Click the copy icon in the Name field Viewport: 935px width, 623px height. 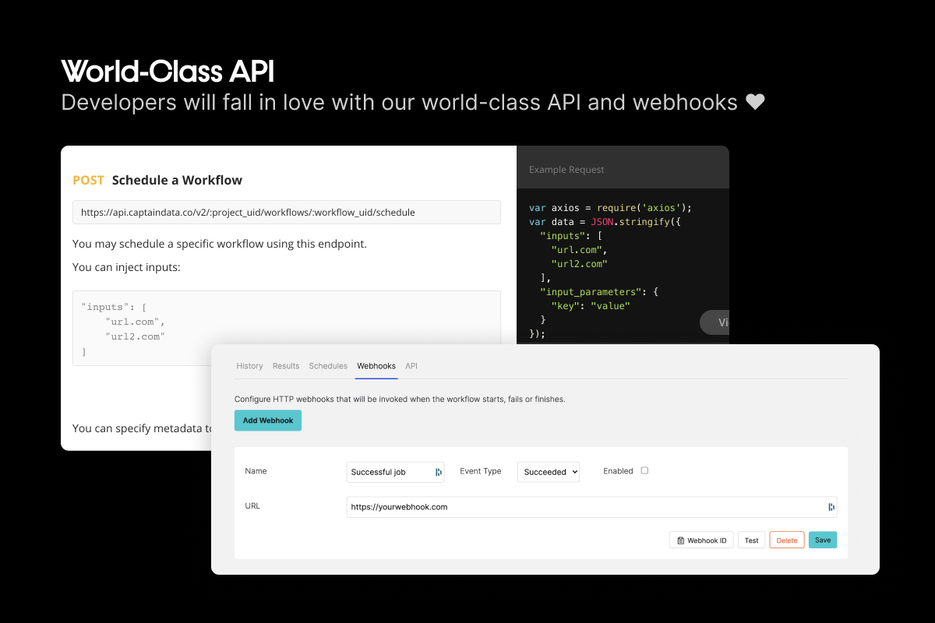point(438,471)
